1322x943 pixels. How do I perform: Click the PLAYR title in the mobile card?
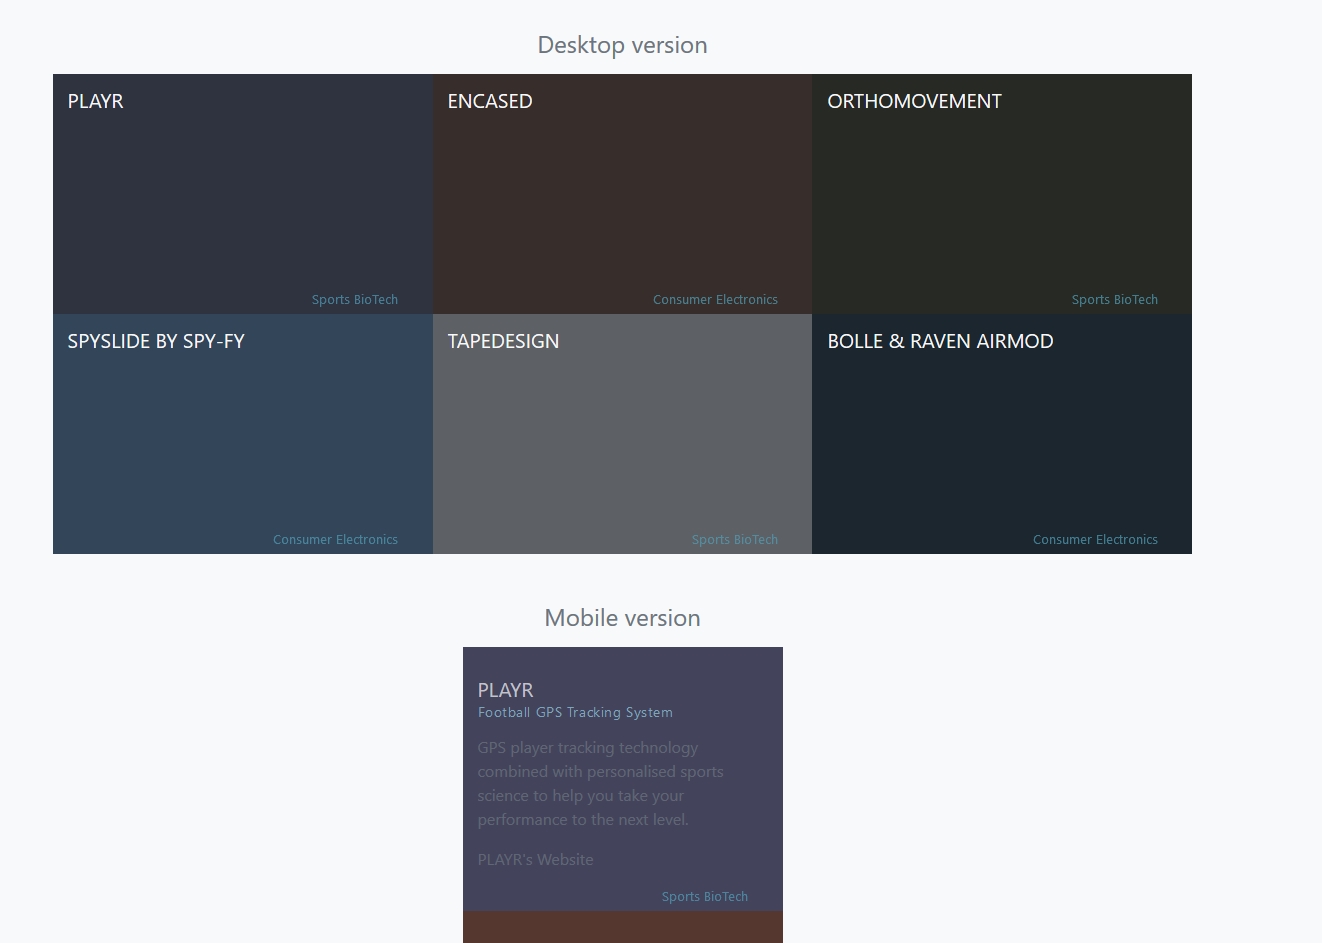click(x=506, y=690)
